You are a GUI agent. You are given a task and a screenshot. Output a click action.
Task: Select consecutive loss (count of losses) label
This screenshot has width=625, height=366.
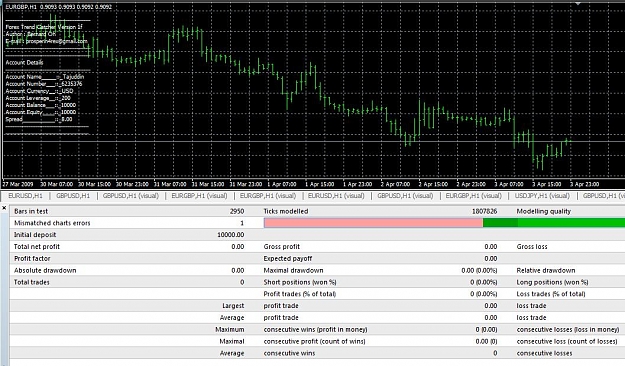pos(567,341)
